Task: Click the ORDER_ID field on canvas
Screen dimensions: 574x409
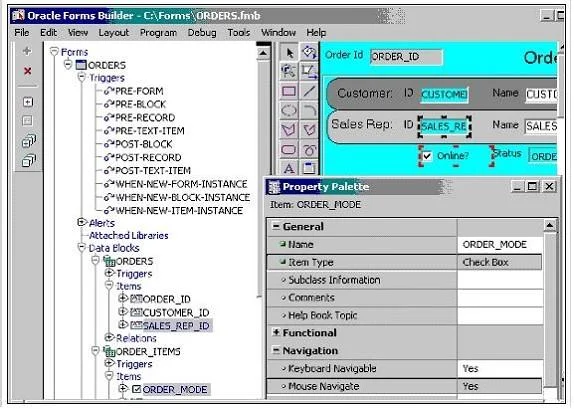Action: coord(406,57)
